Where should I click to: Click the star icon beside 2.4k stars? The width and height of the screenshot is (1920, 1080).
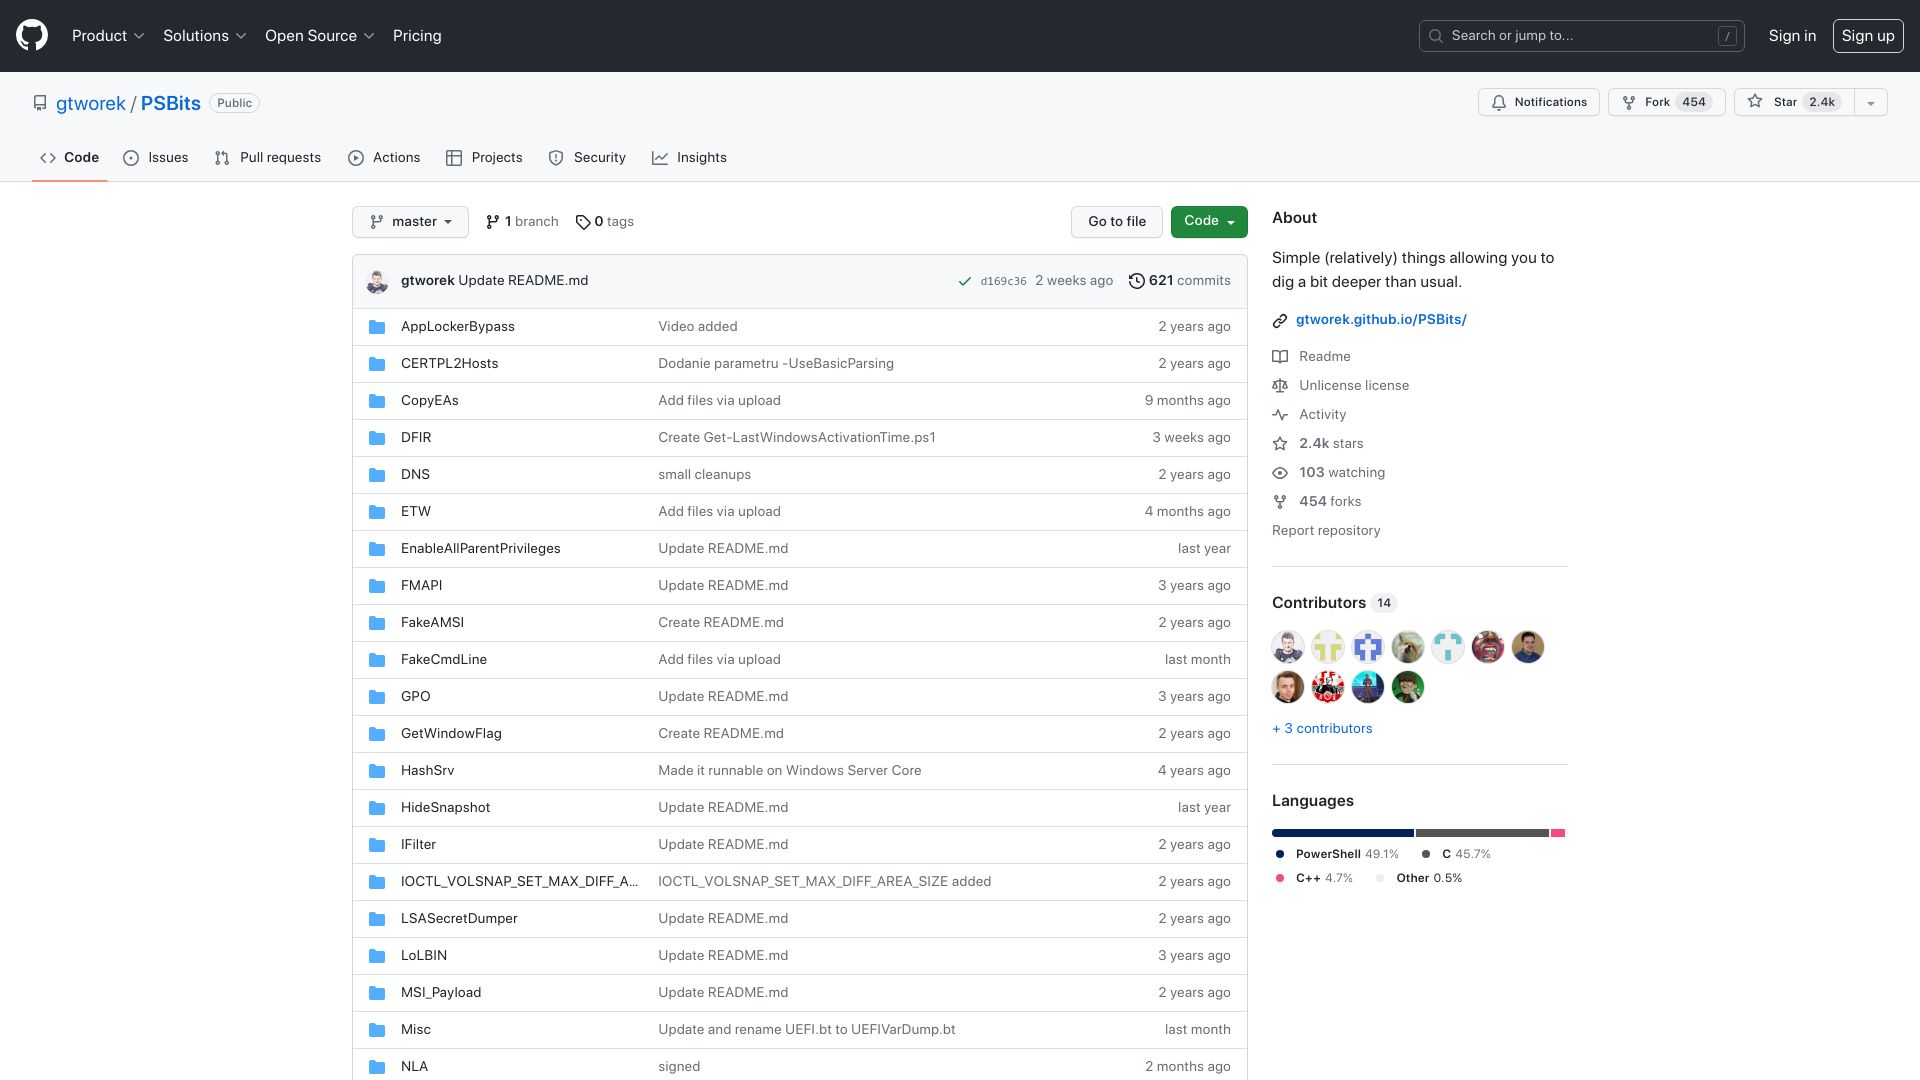tap(1280, 444)
